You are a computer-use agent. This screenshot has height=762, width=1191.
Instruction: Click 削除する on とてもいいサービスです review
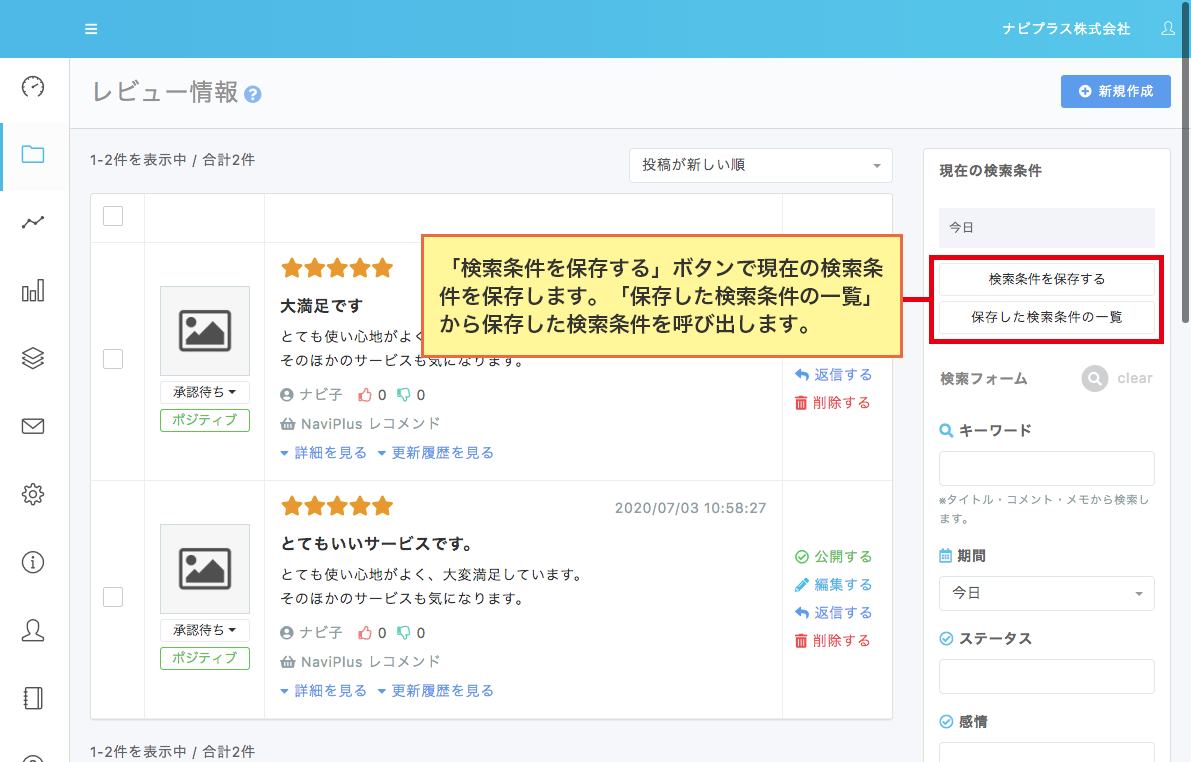(832, 640)
